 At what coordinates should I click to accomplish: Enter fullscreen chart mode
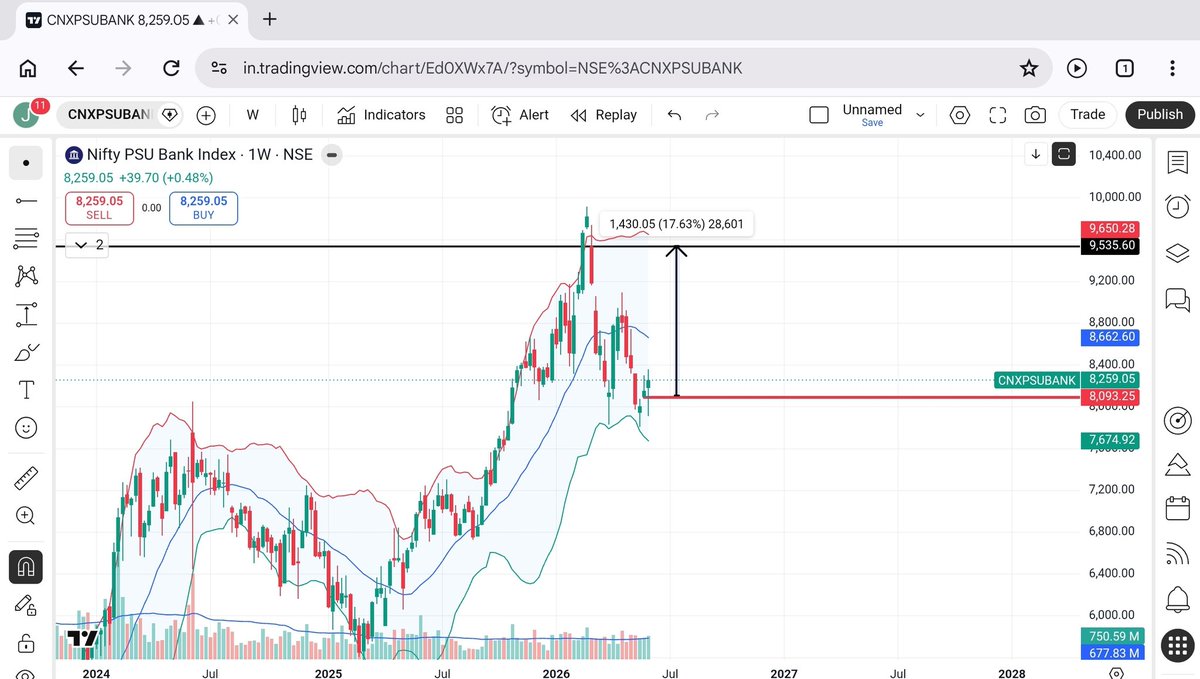(x=997, y=115)
